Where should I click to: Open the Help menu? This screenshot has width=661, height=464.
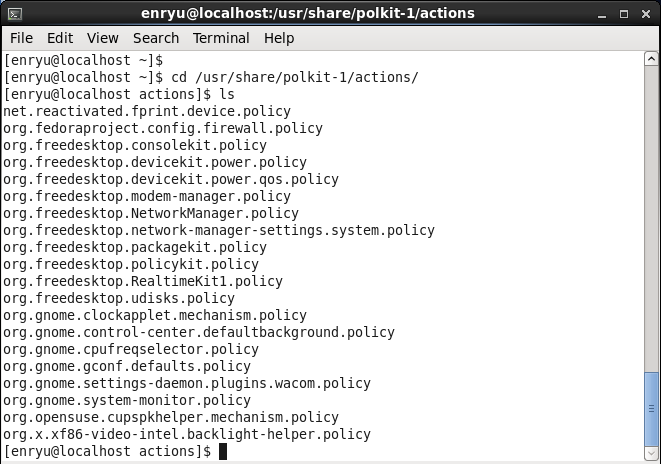tap(279, 38)
